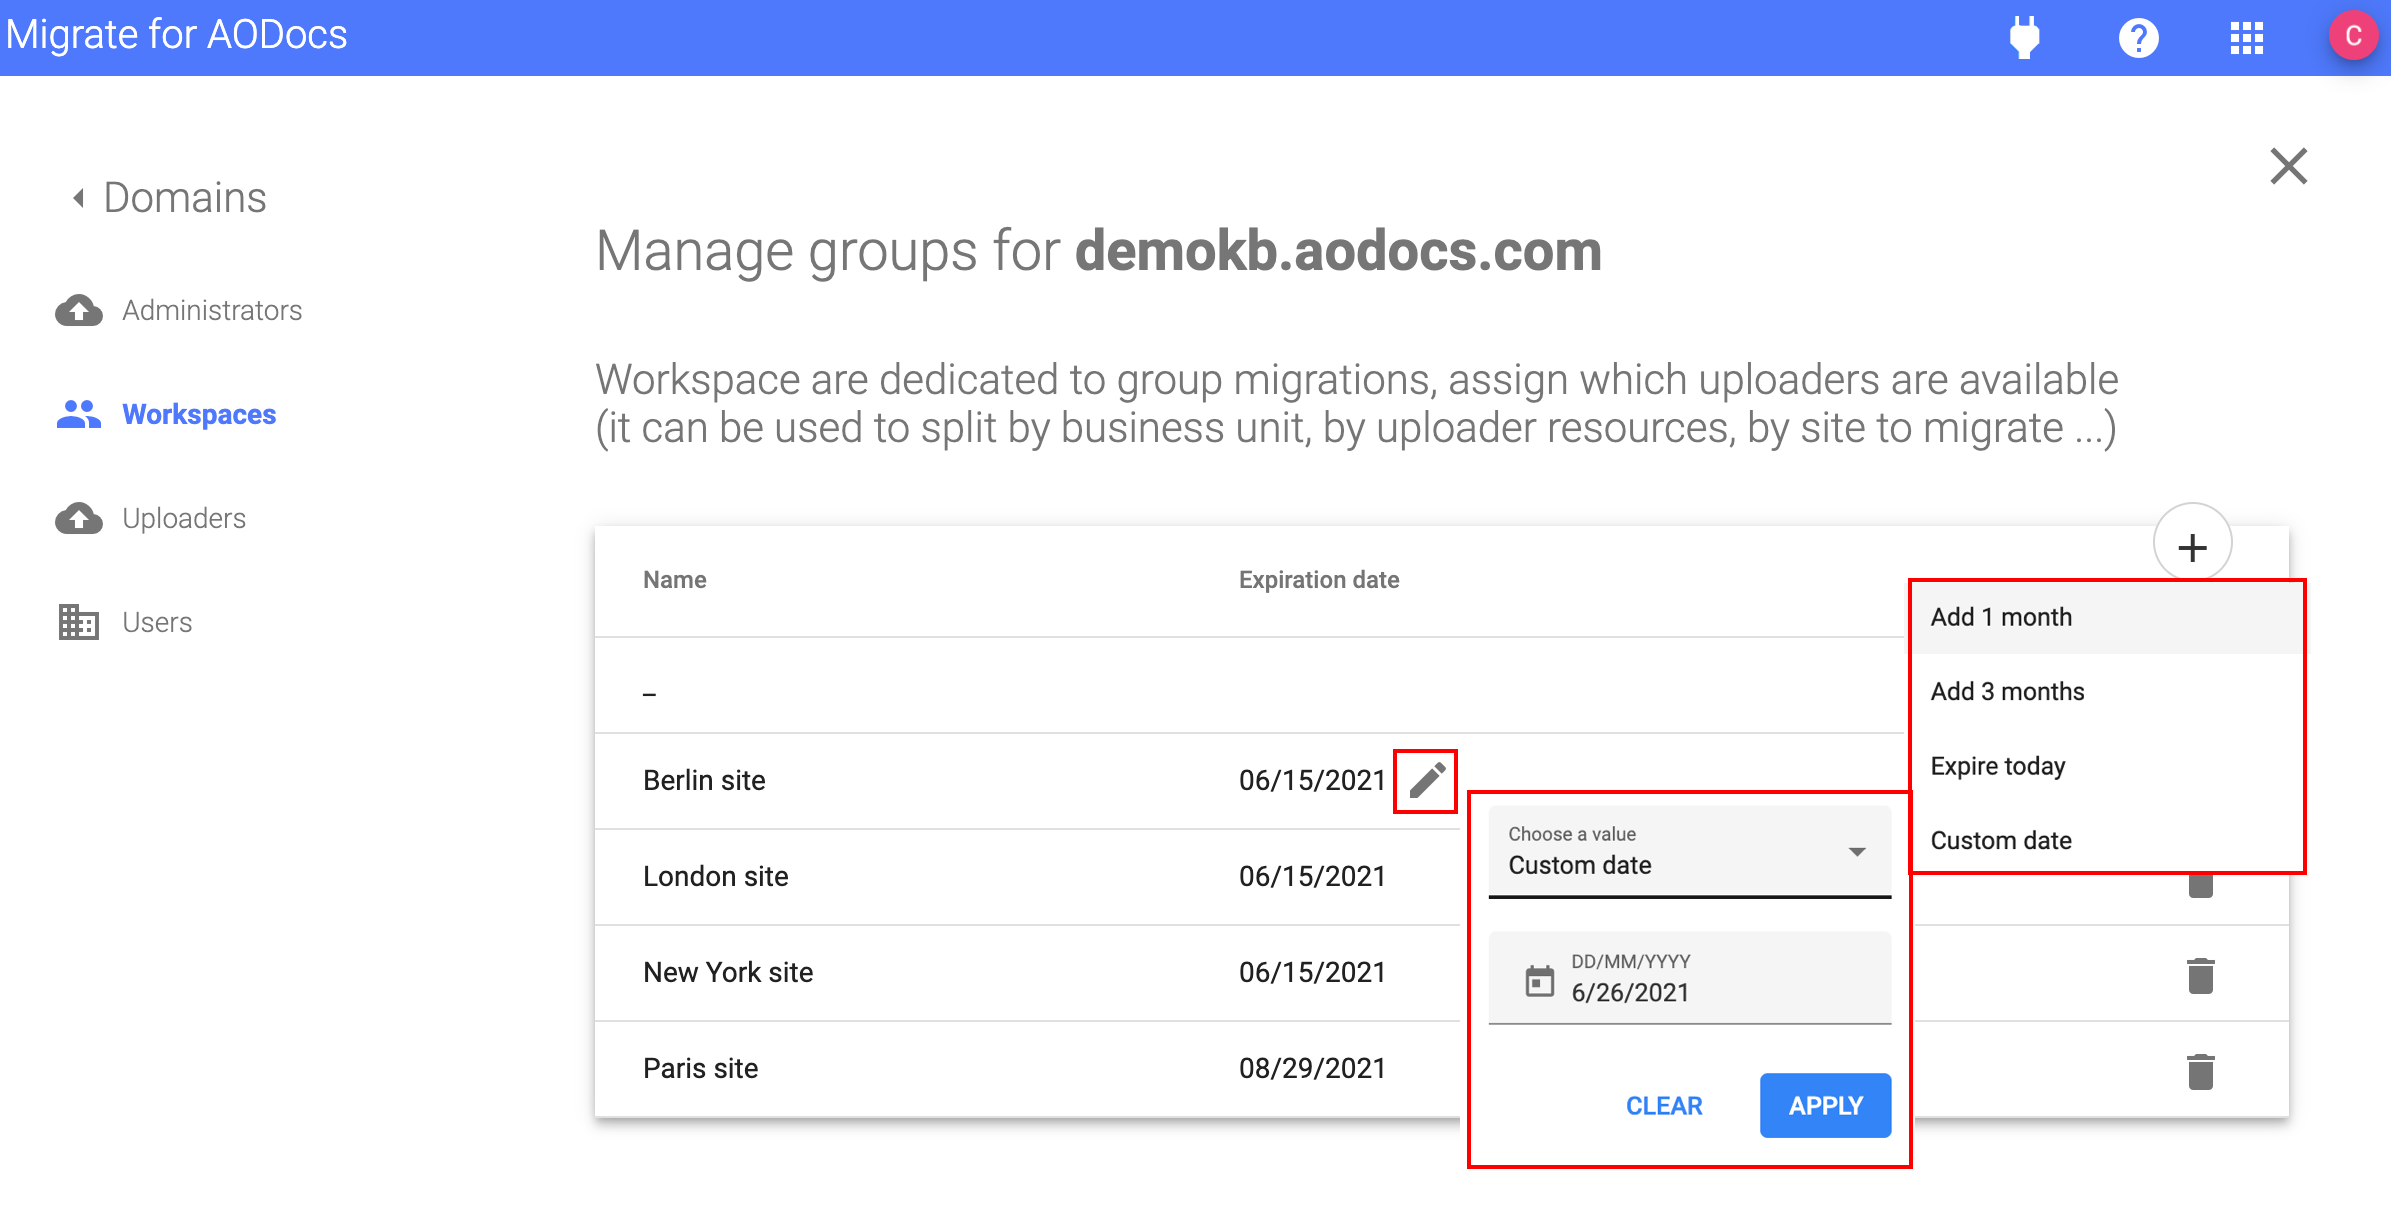Choose Add 1 month option
The image size is (2391, 1206).
(x=2108, y=618)
